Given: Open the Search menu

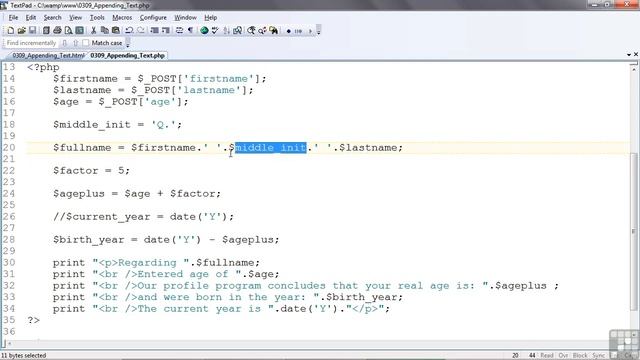Looking at the screenshot, I should pyautogui.click(x=52, y=18).
